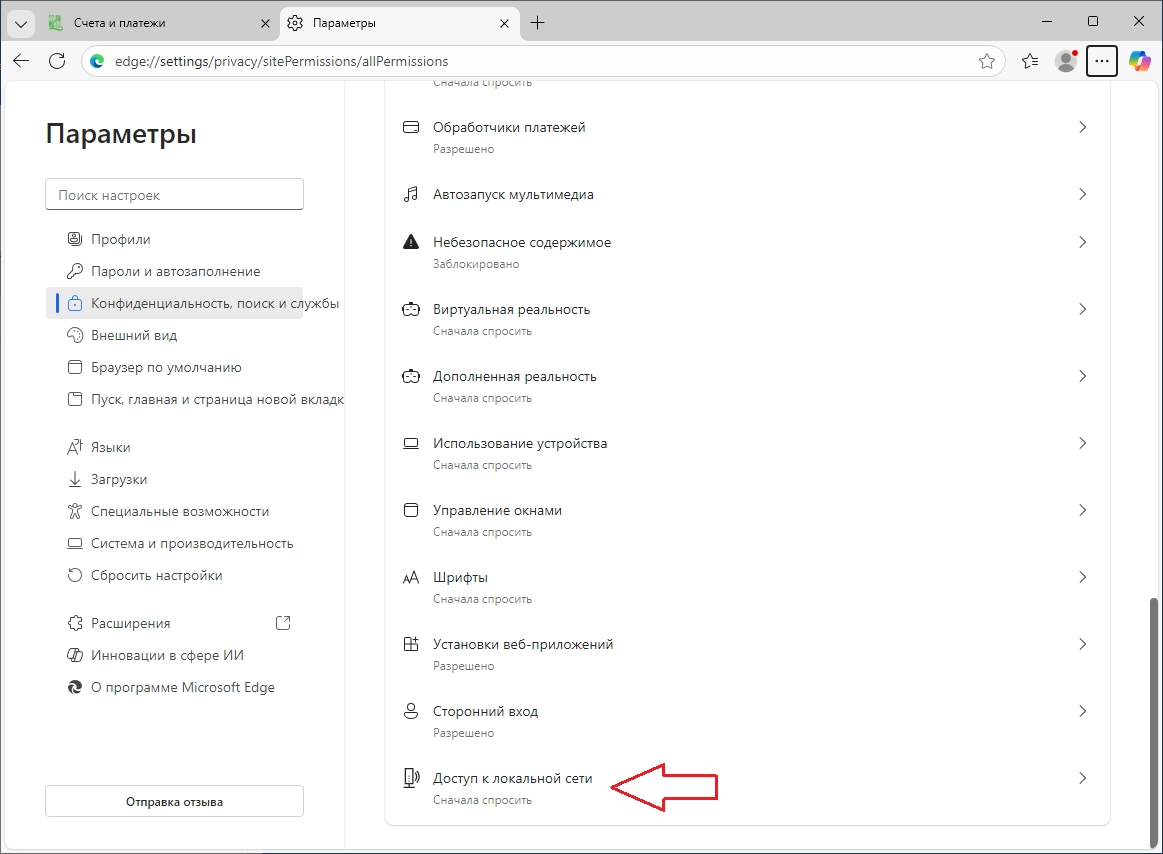Open the Доступ к локальной сети permission chevron
The width and height of the screenshot is (1163, 854).
click(x=1082, y=778)
